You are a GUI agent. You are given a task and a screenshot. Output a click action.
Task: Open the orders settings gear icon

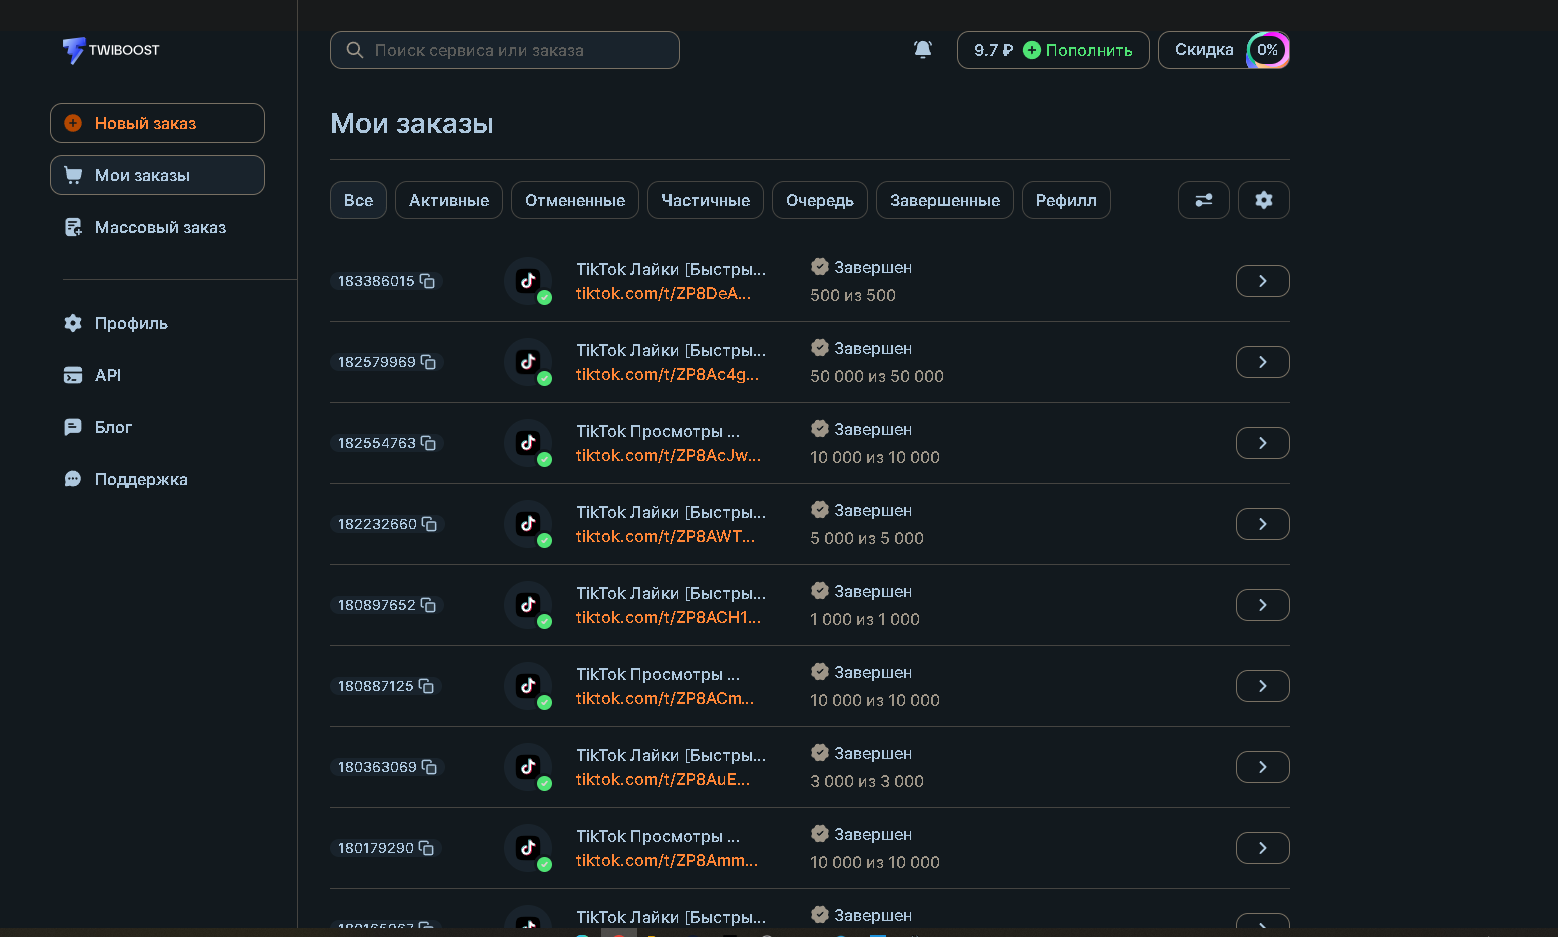pyautogui.click(x=1263, y=200)
